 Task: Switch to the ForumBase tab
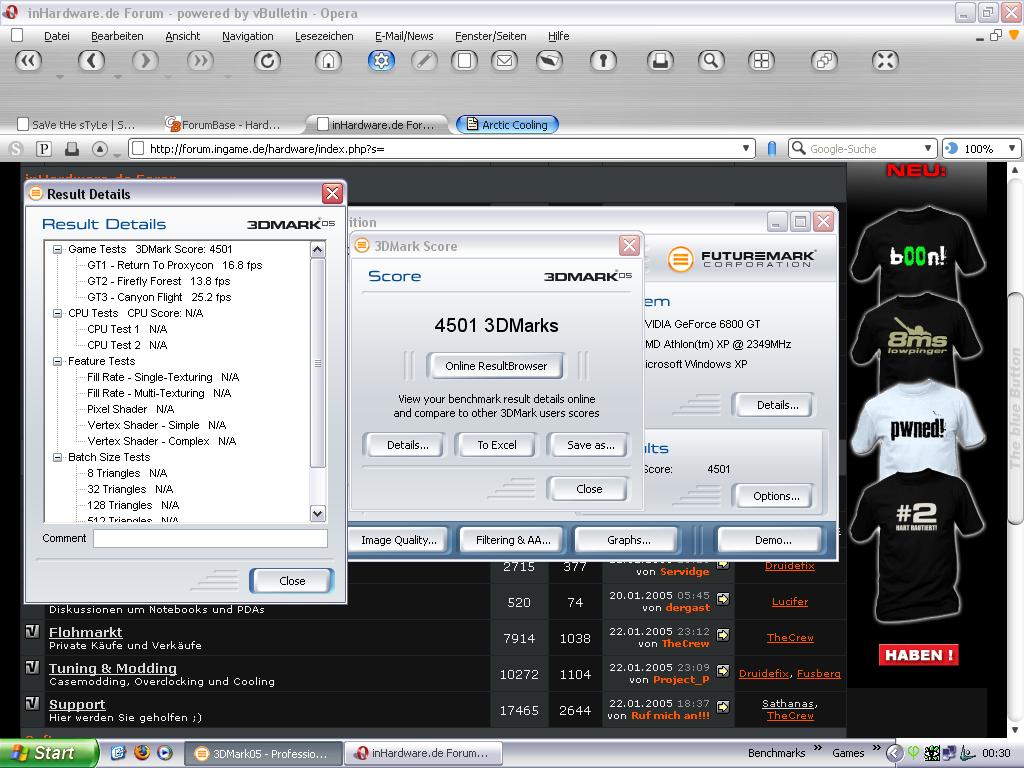pyautogui.click(x=223, y=124)
